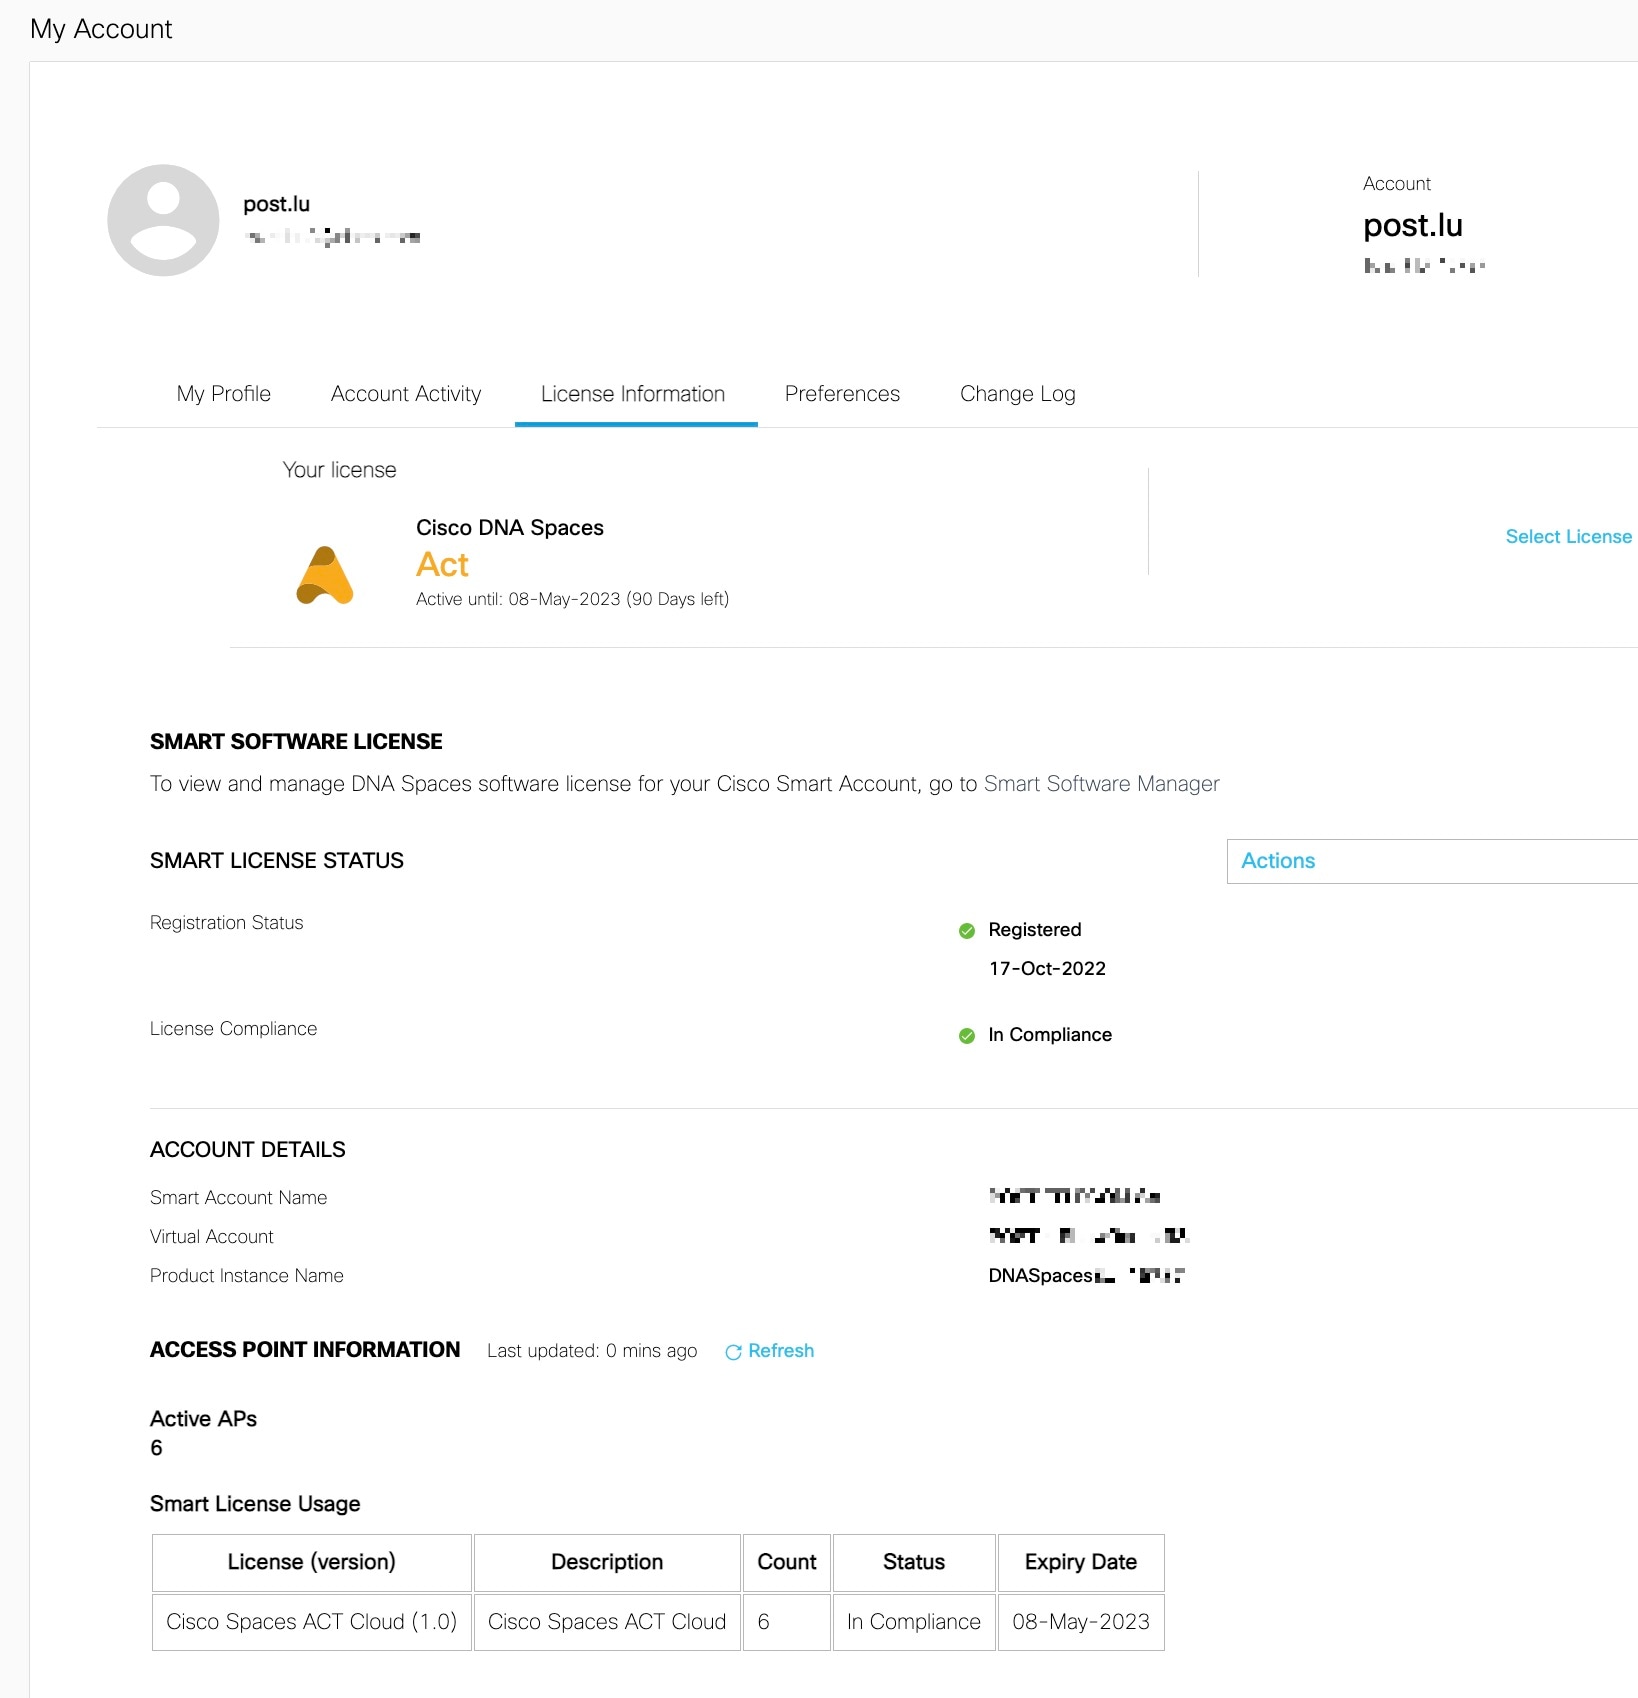Click the In Compliance table status cell
Screen dimensions: 1638x1698
point(914,1622)
